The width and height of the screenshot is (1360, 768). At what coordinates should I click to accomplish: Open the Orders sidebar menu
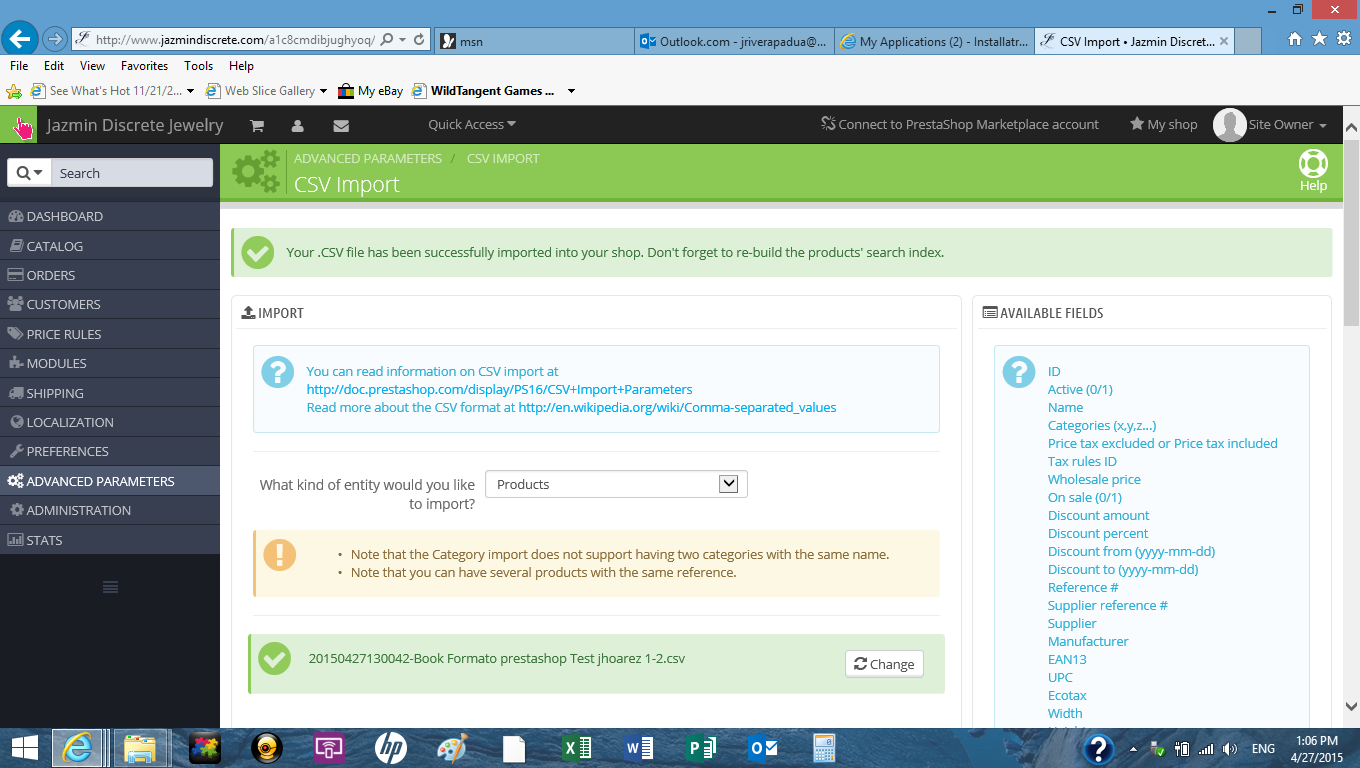pyautogui.click(x=110, y=275)
